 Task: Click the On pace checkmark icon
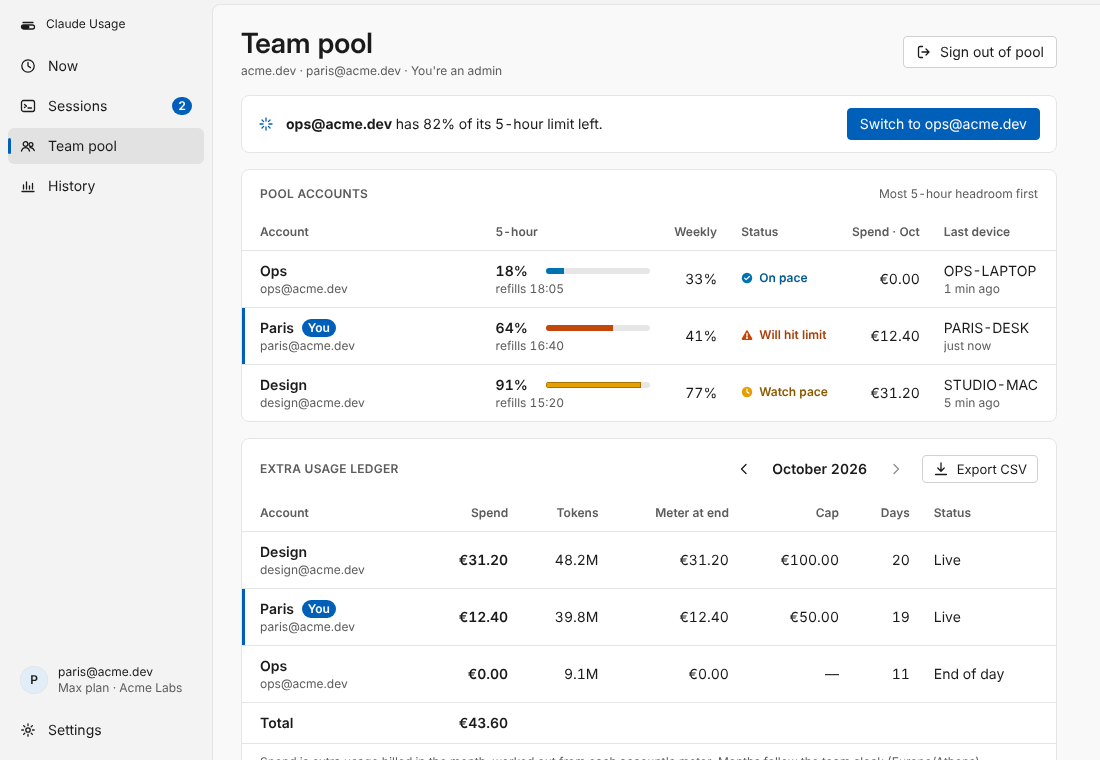pyautogui.click(x=747, y=278)
